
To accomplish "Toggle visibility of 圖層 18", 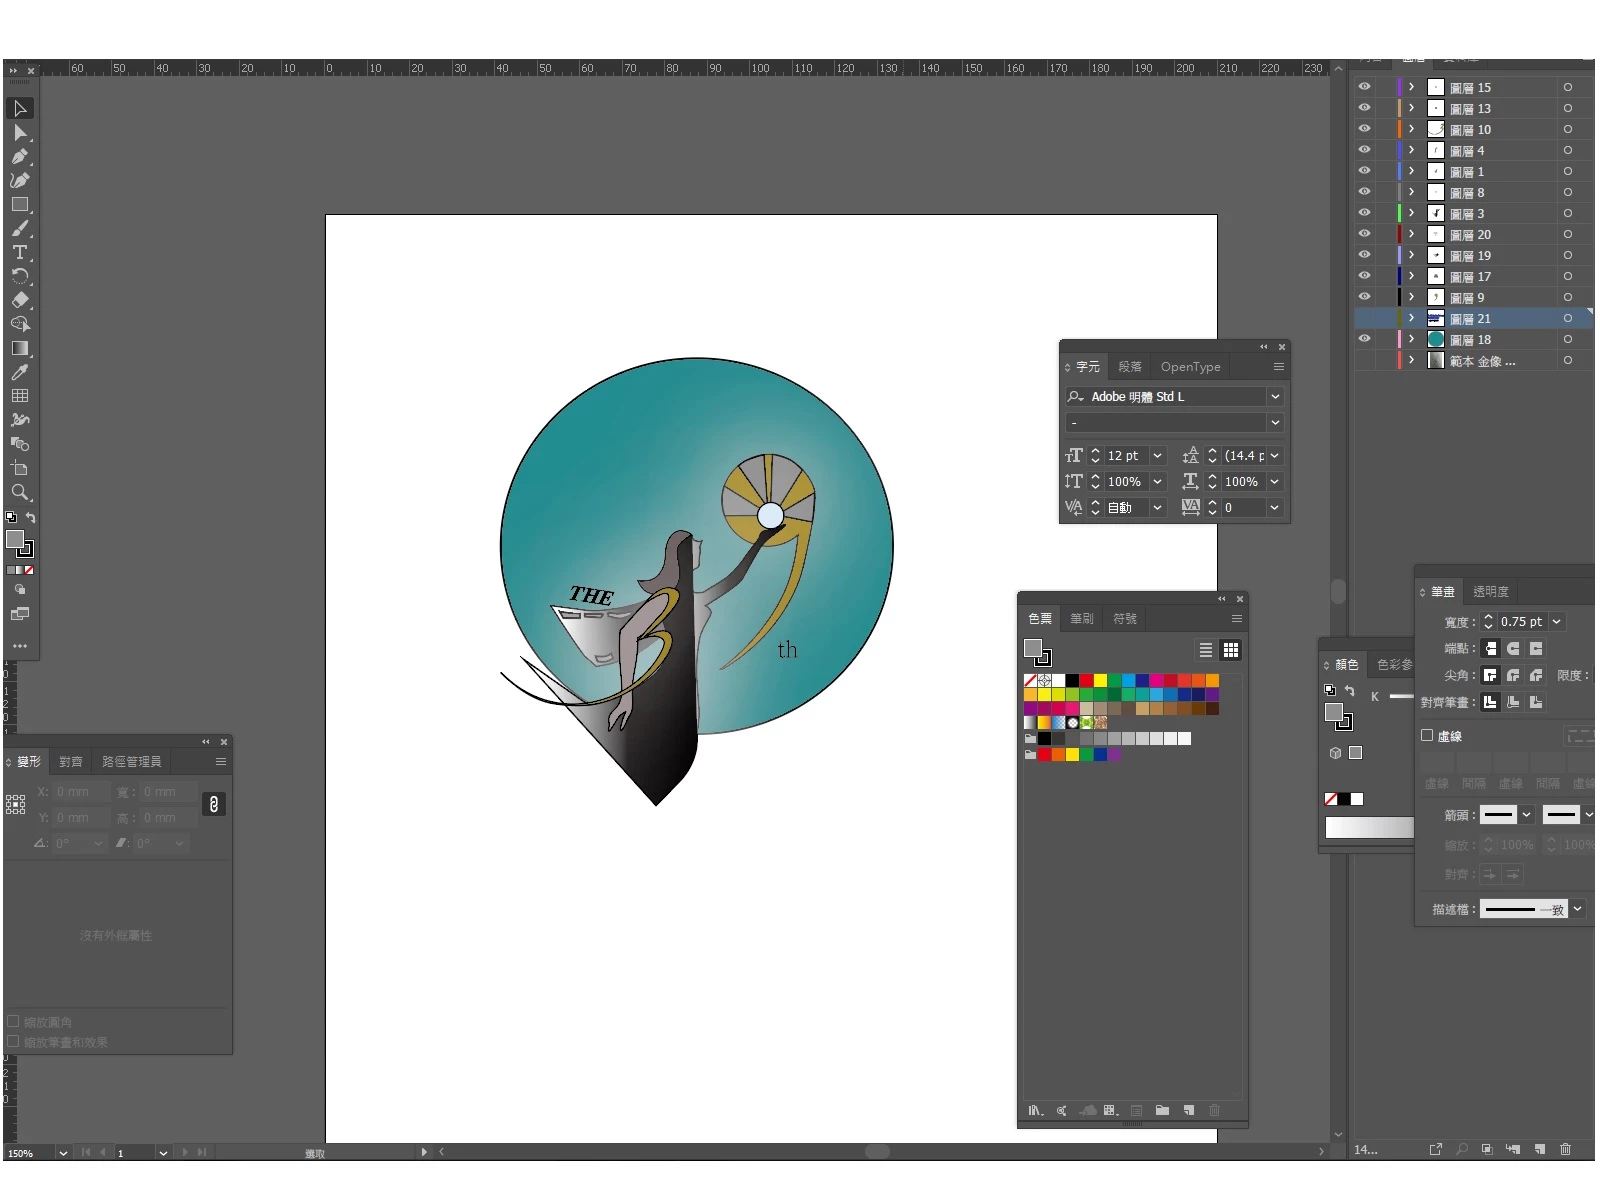I will 1364,339.
